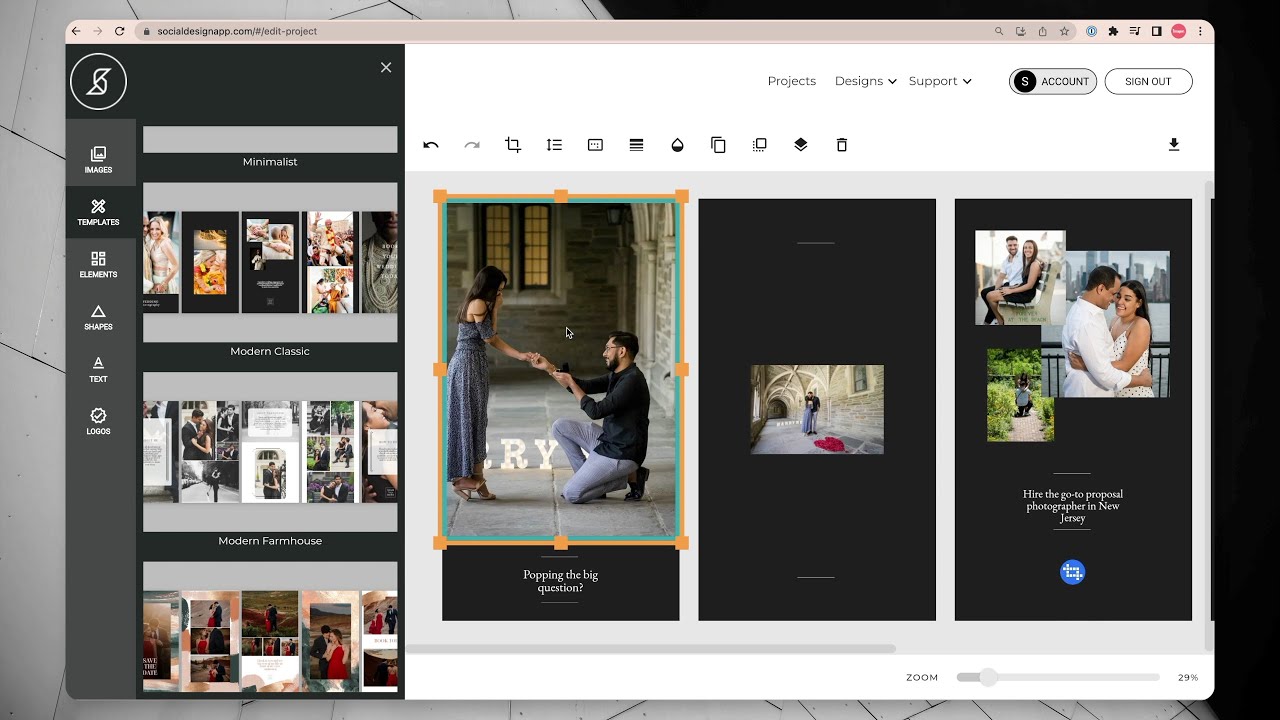Click the browser share icon

(x=1042, y=31)
